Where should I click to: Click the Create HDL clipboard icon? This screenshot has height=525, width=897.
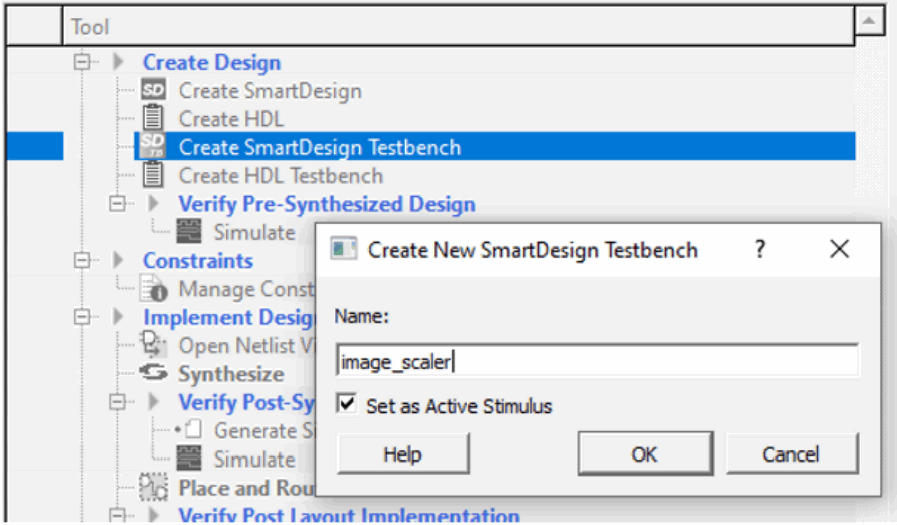[153, 118]
